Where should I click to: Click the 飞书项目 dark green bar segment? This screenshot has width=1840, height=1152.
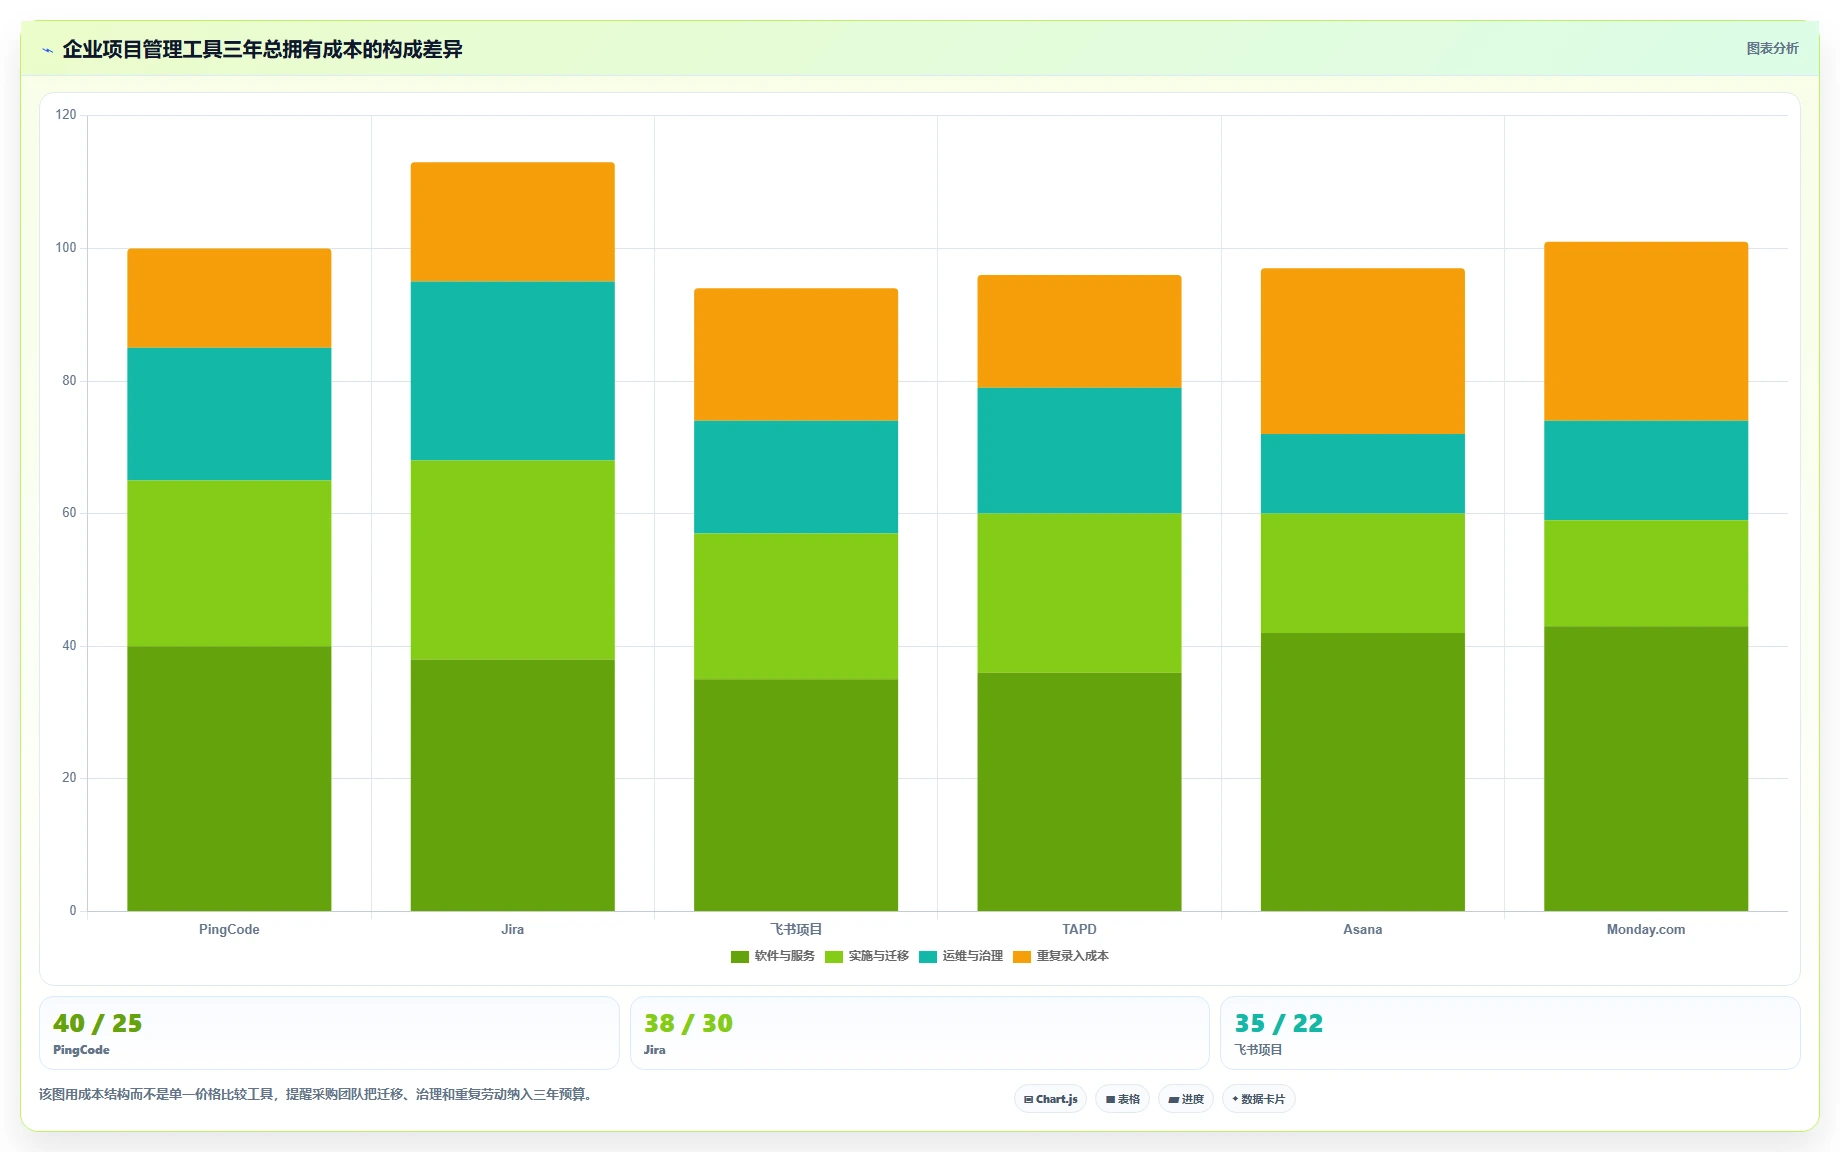click(x=796, y=795)
